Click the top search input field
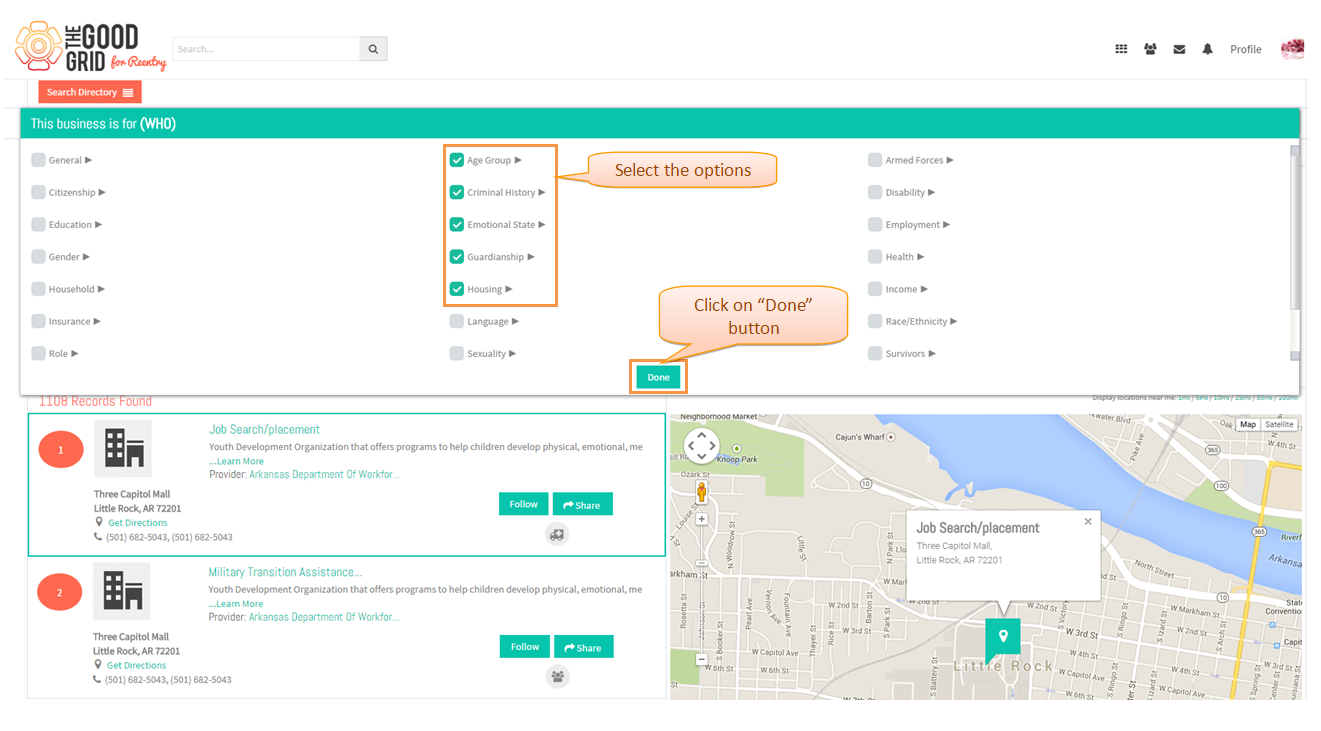Viewport: 1321px width, 731px height. (266, 49)
